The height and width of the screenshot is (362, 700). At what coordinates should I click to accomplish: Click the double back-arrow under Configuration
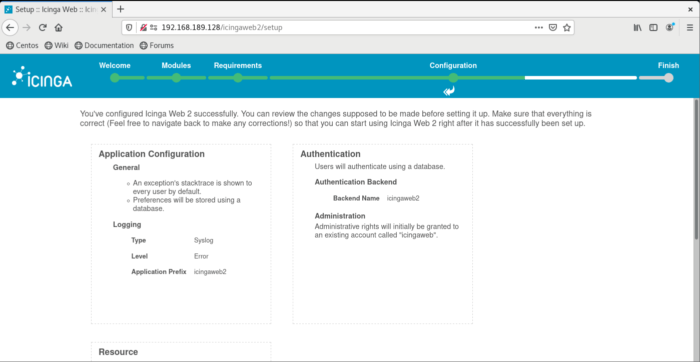(449, 92)
